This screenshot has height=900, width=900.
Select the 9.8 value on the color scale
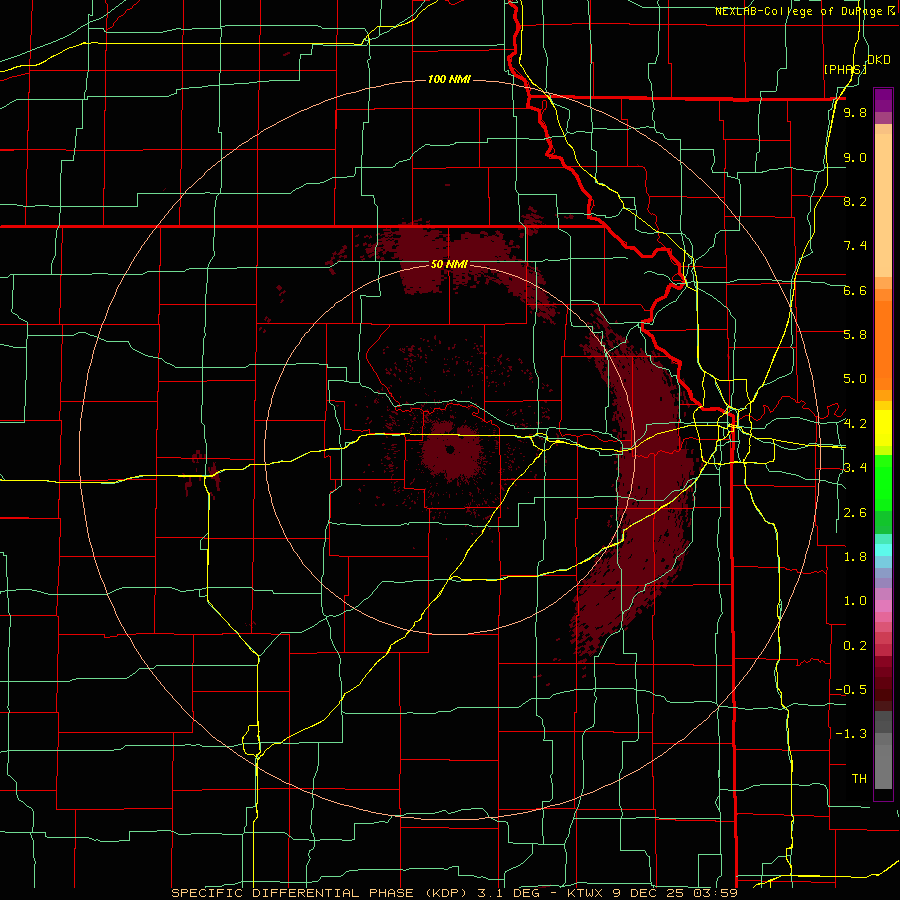[x=855, y=113]
